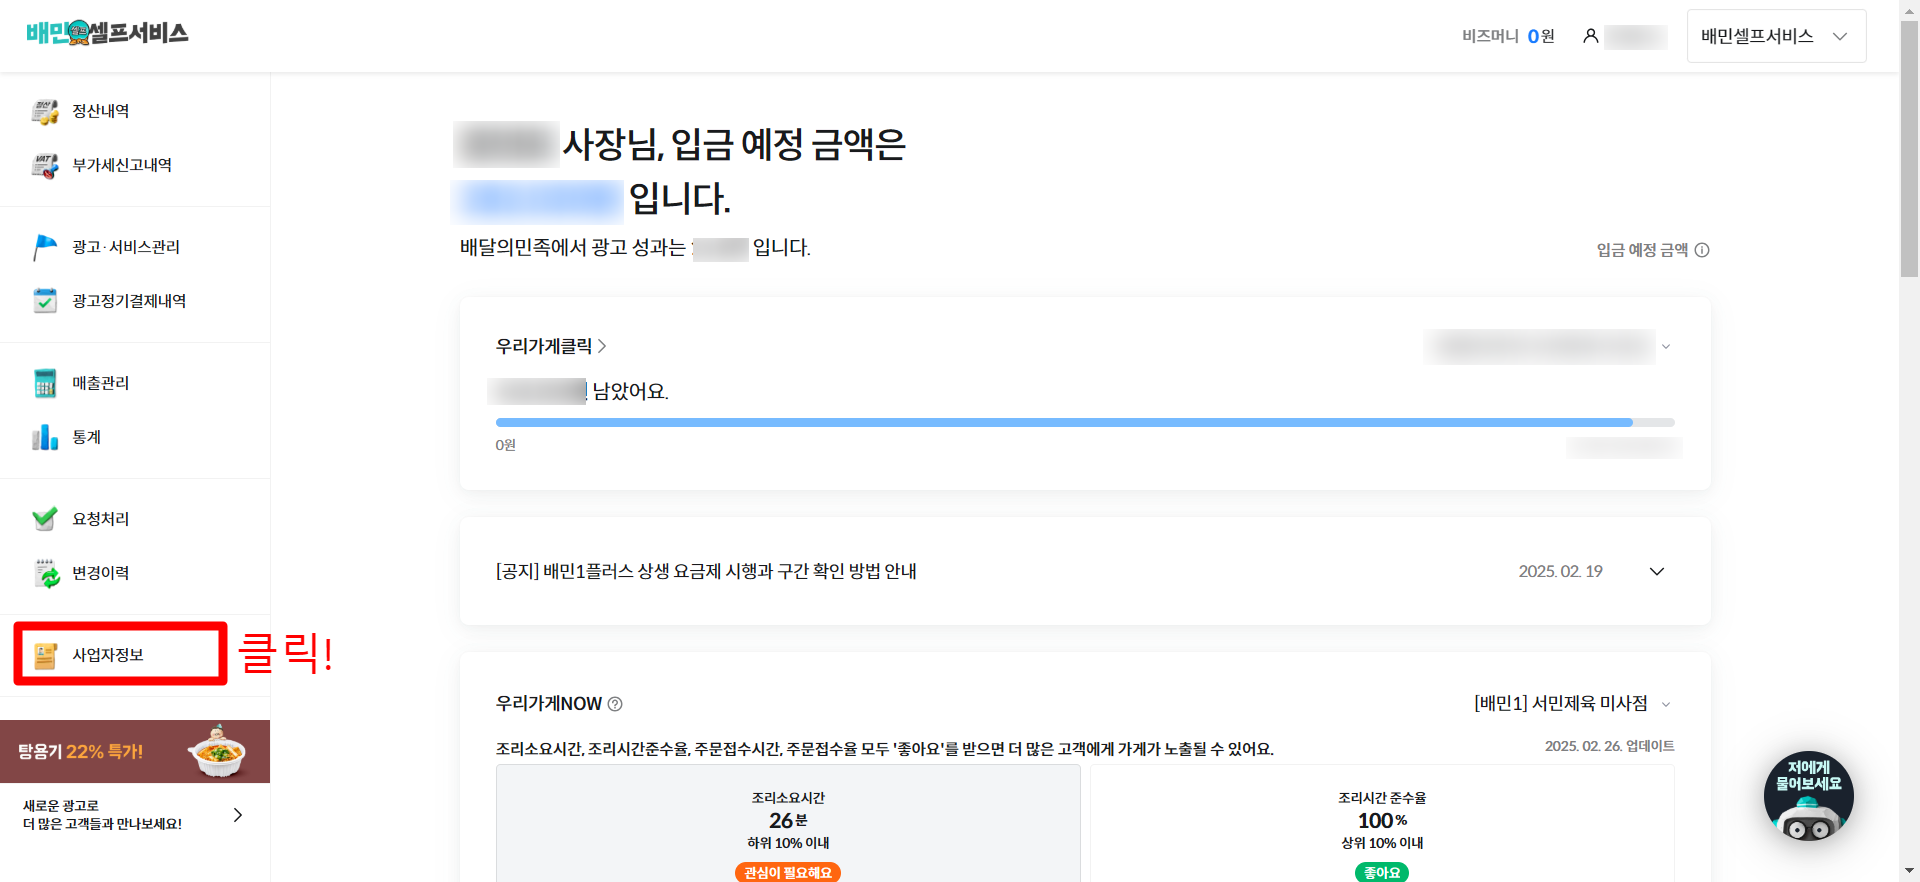Viewport: 1920px width, 882px height.
Task: Click the 우리가게클릭 budget progress bar
Action: pyautogui.click(x=1085, y=423)
